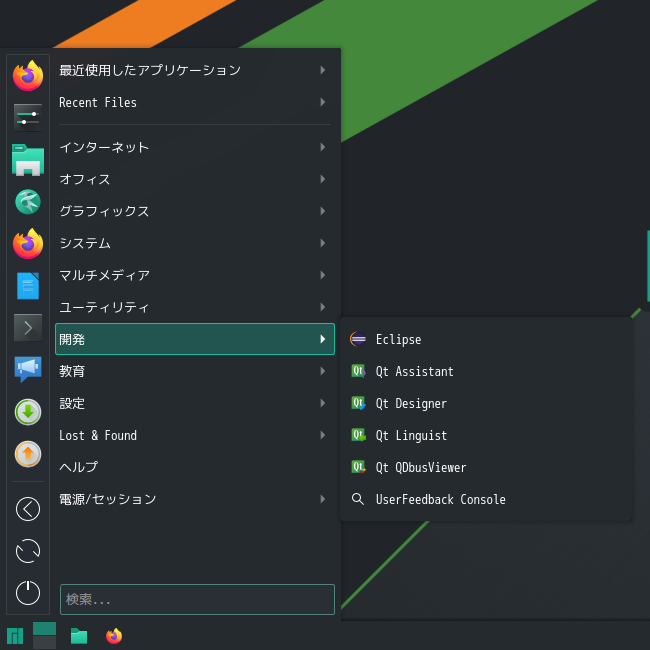This screenshot has height=650, width=650.
Task: Expand 最近使用したアプリケーション submenu
Action: tap(195, 70)
